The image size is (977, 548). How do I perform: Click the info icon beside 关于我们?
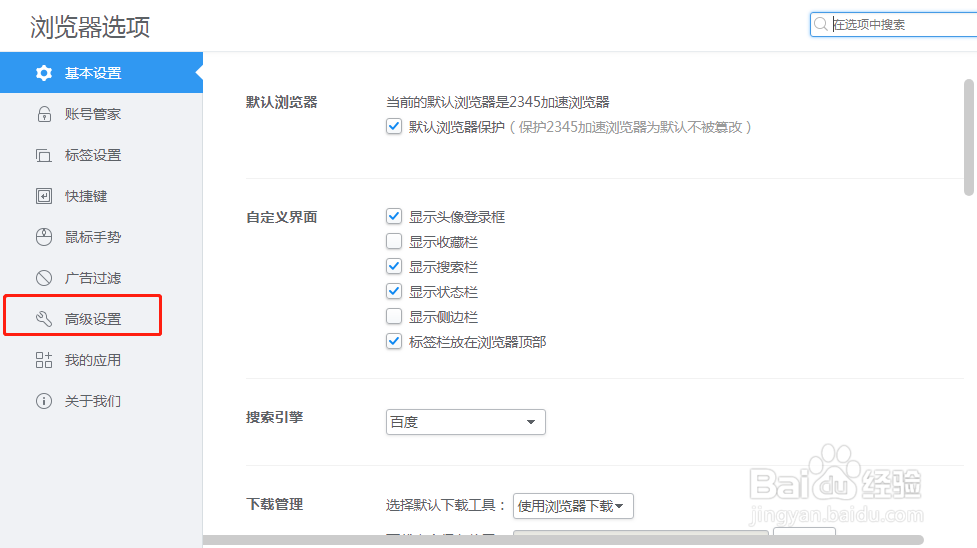[44, 401]
